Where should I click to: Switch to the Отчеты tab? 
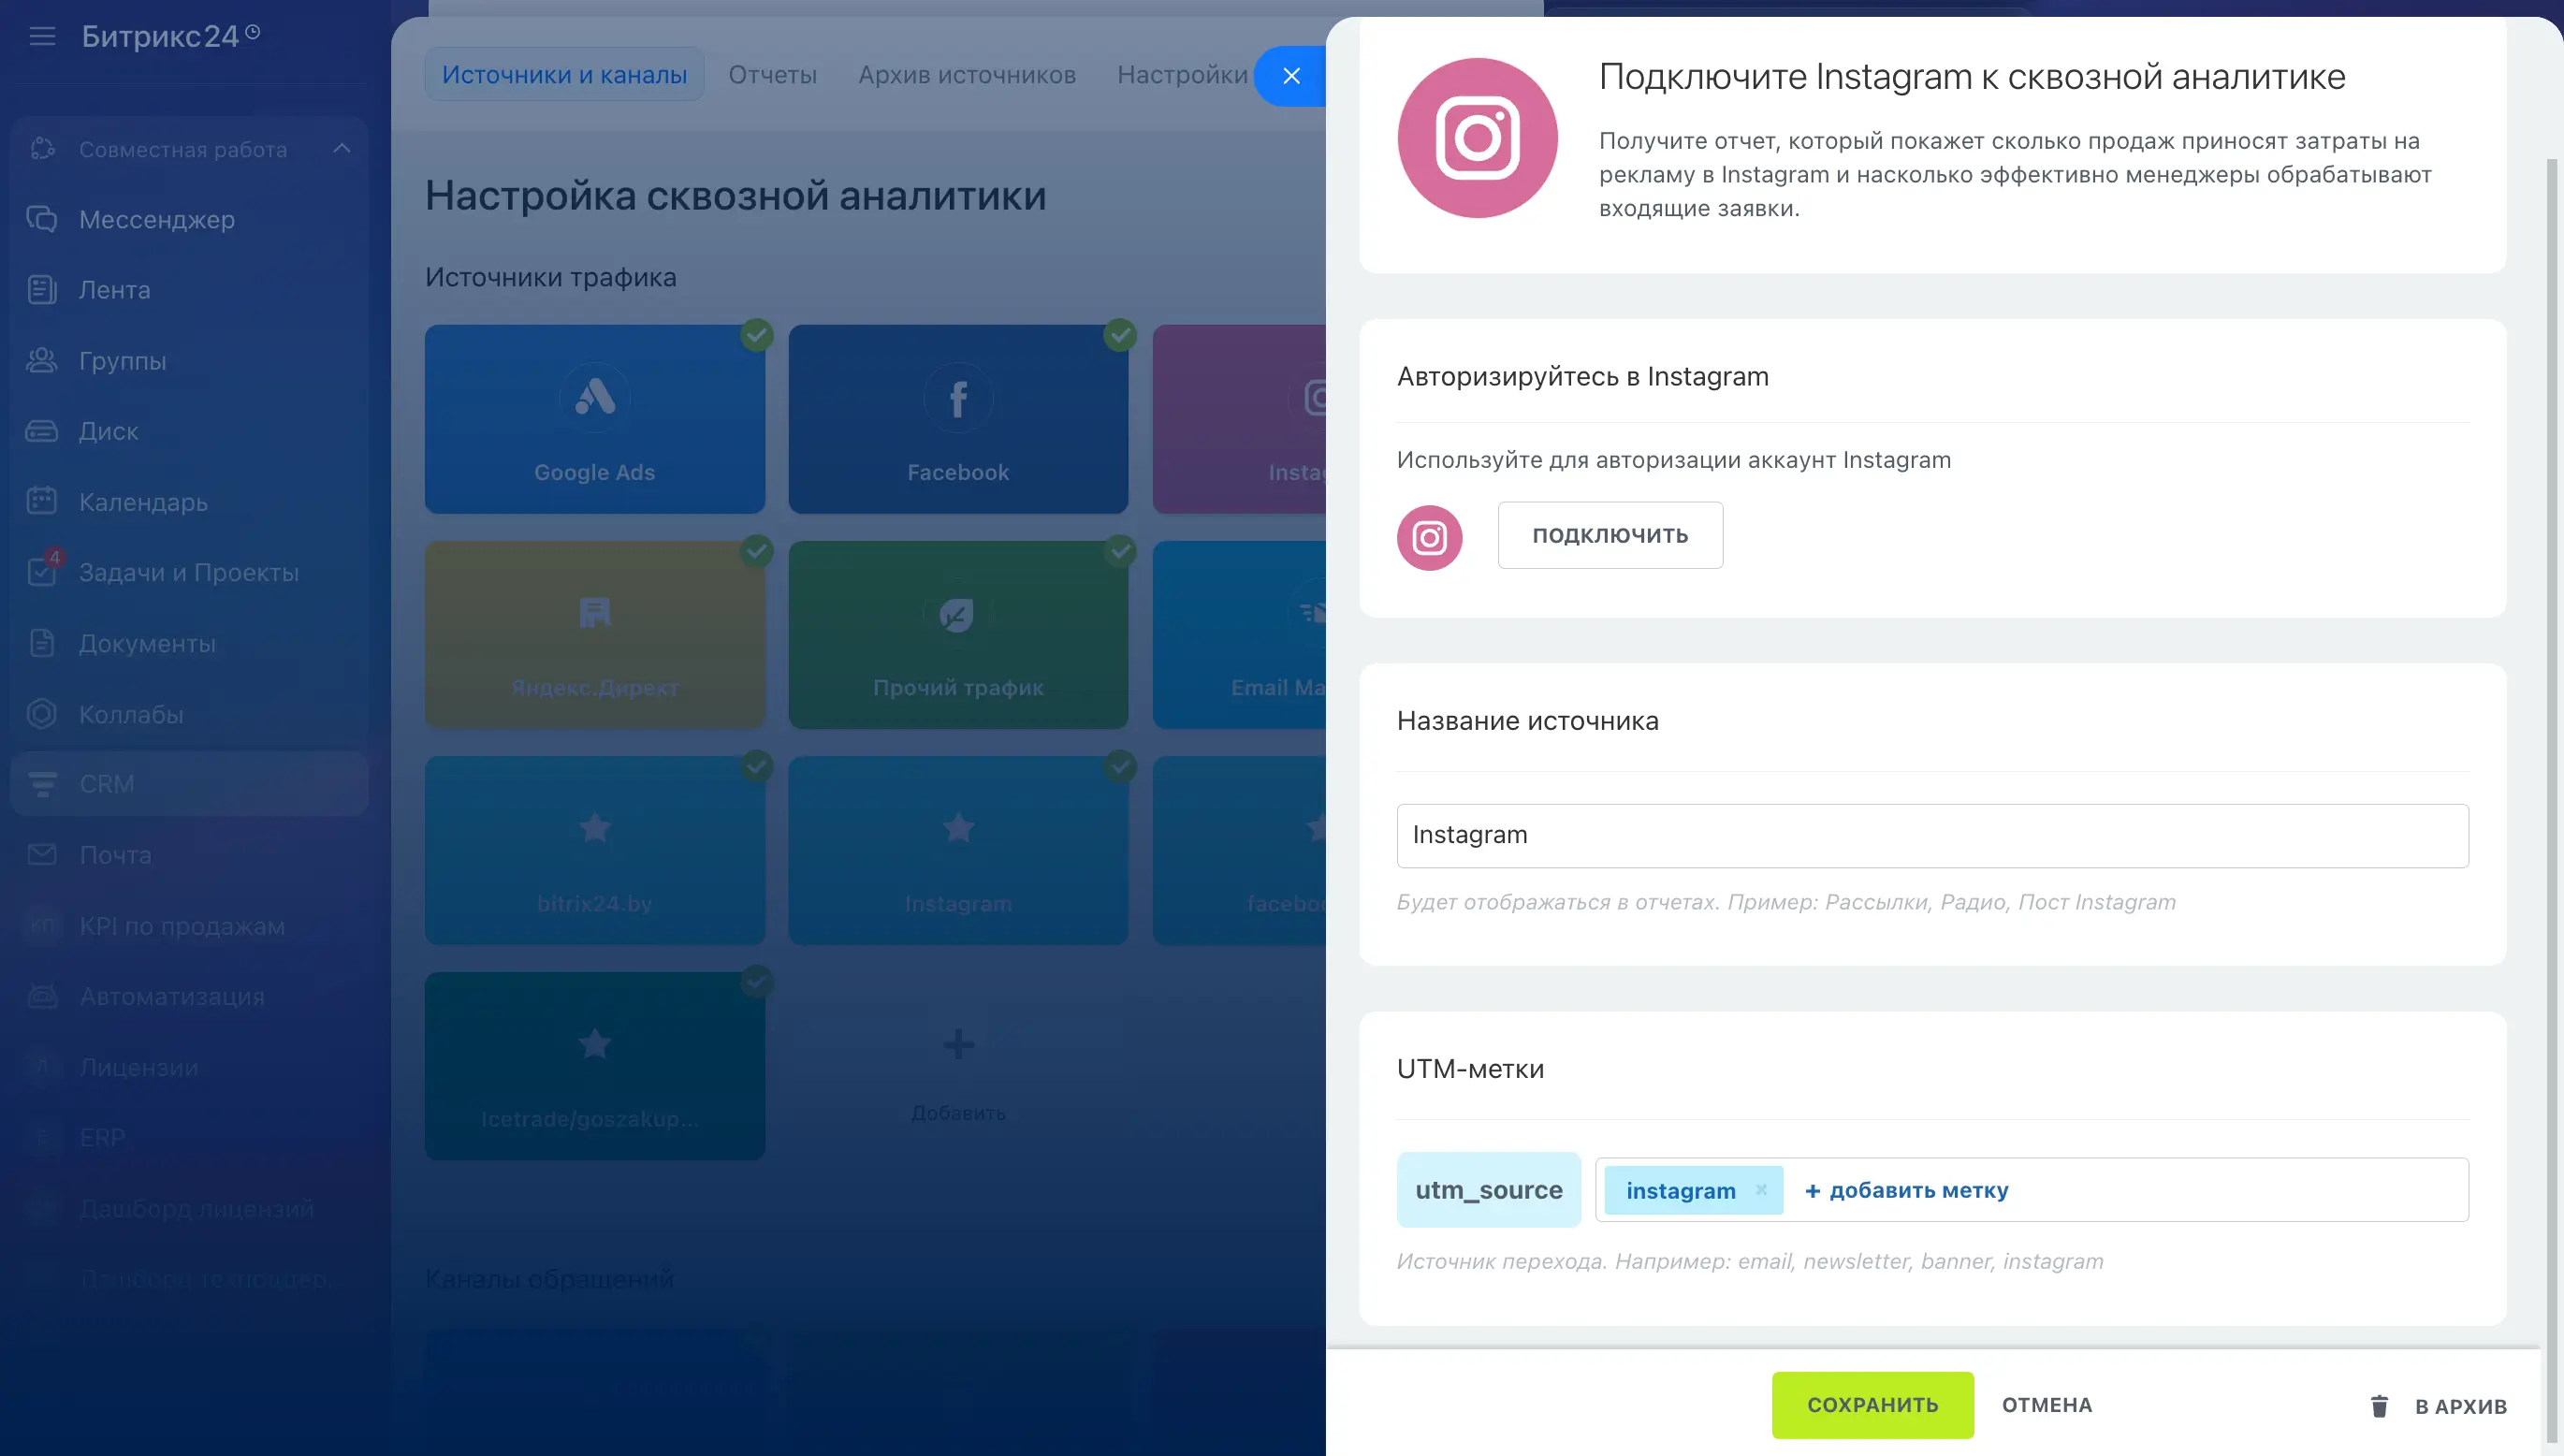(772, 75)
